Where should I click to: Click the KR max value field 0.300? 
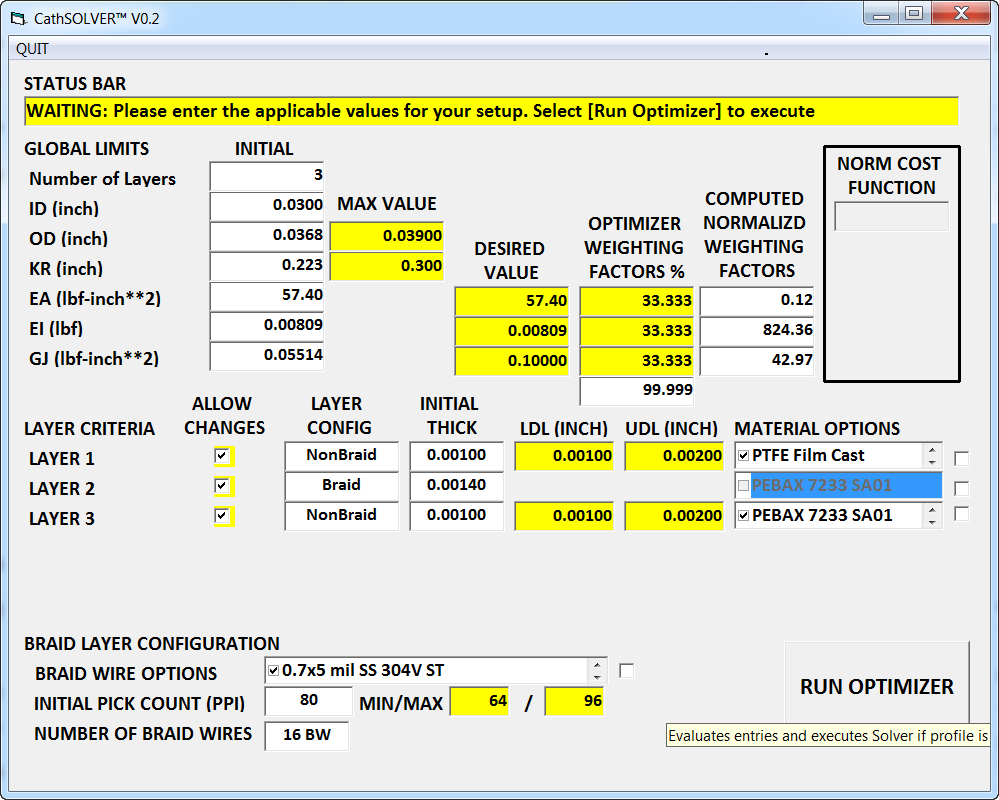click(387, 266)
